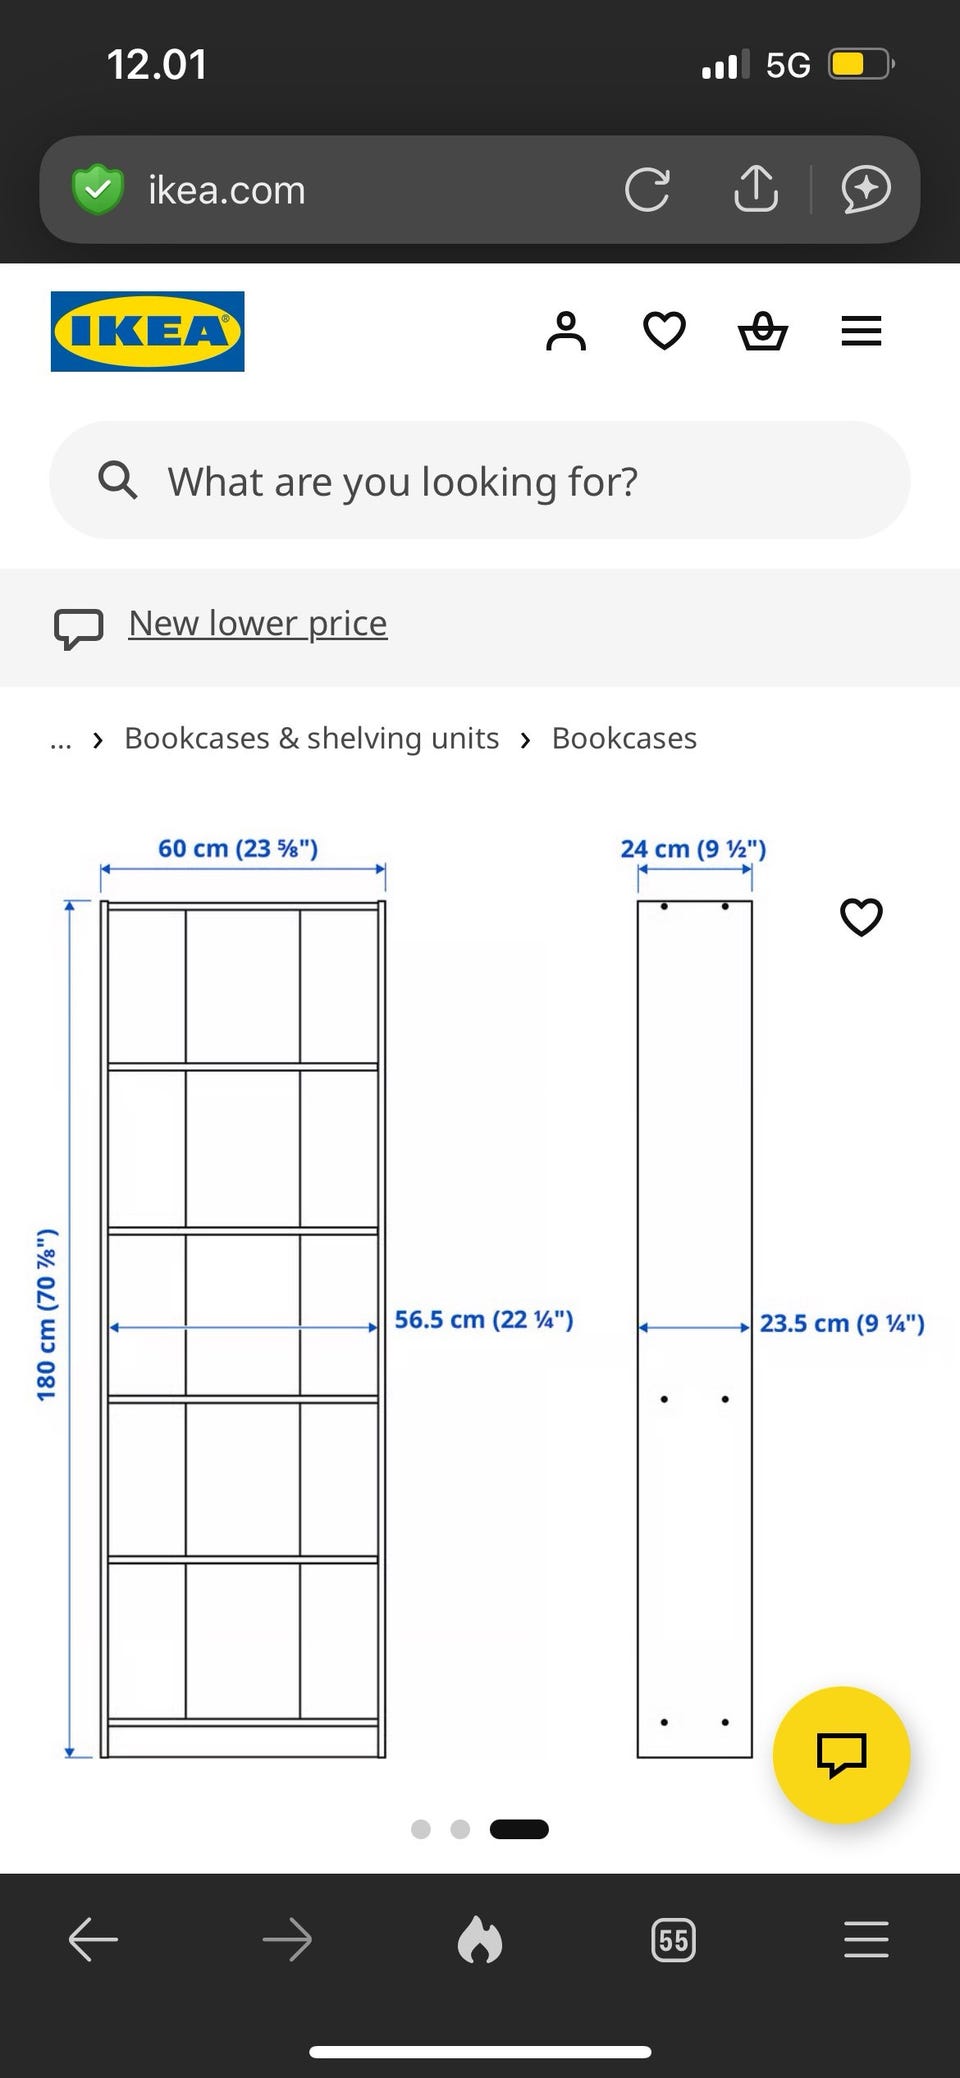Open the yellow chat support button
The image size is (960, 2078).
[x=841, y=1755]
